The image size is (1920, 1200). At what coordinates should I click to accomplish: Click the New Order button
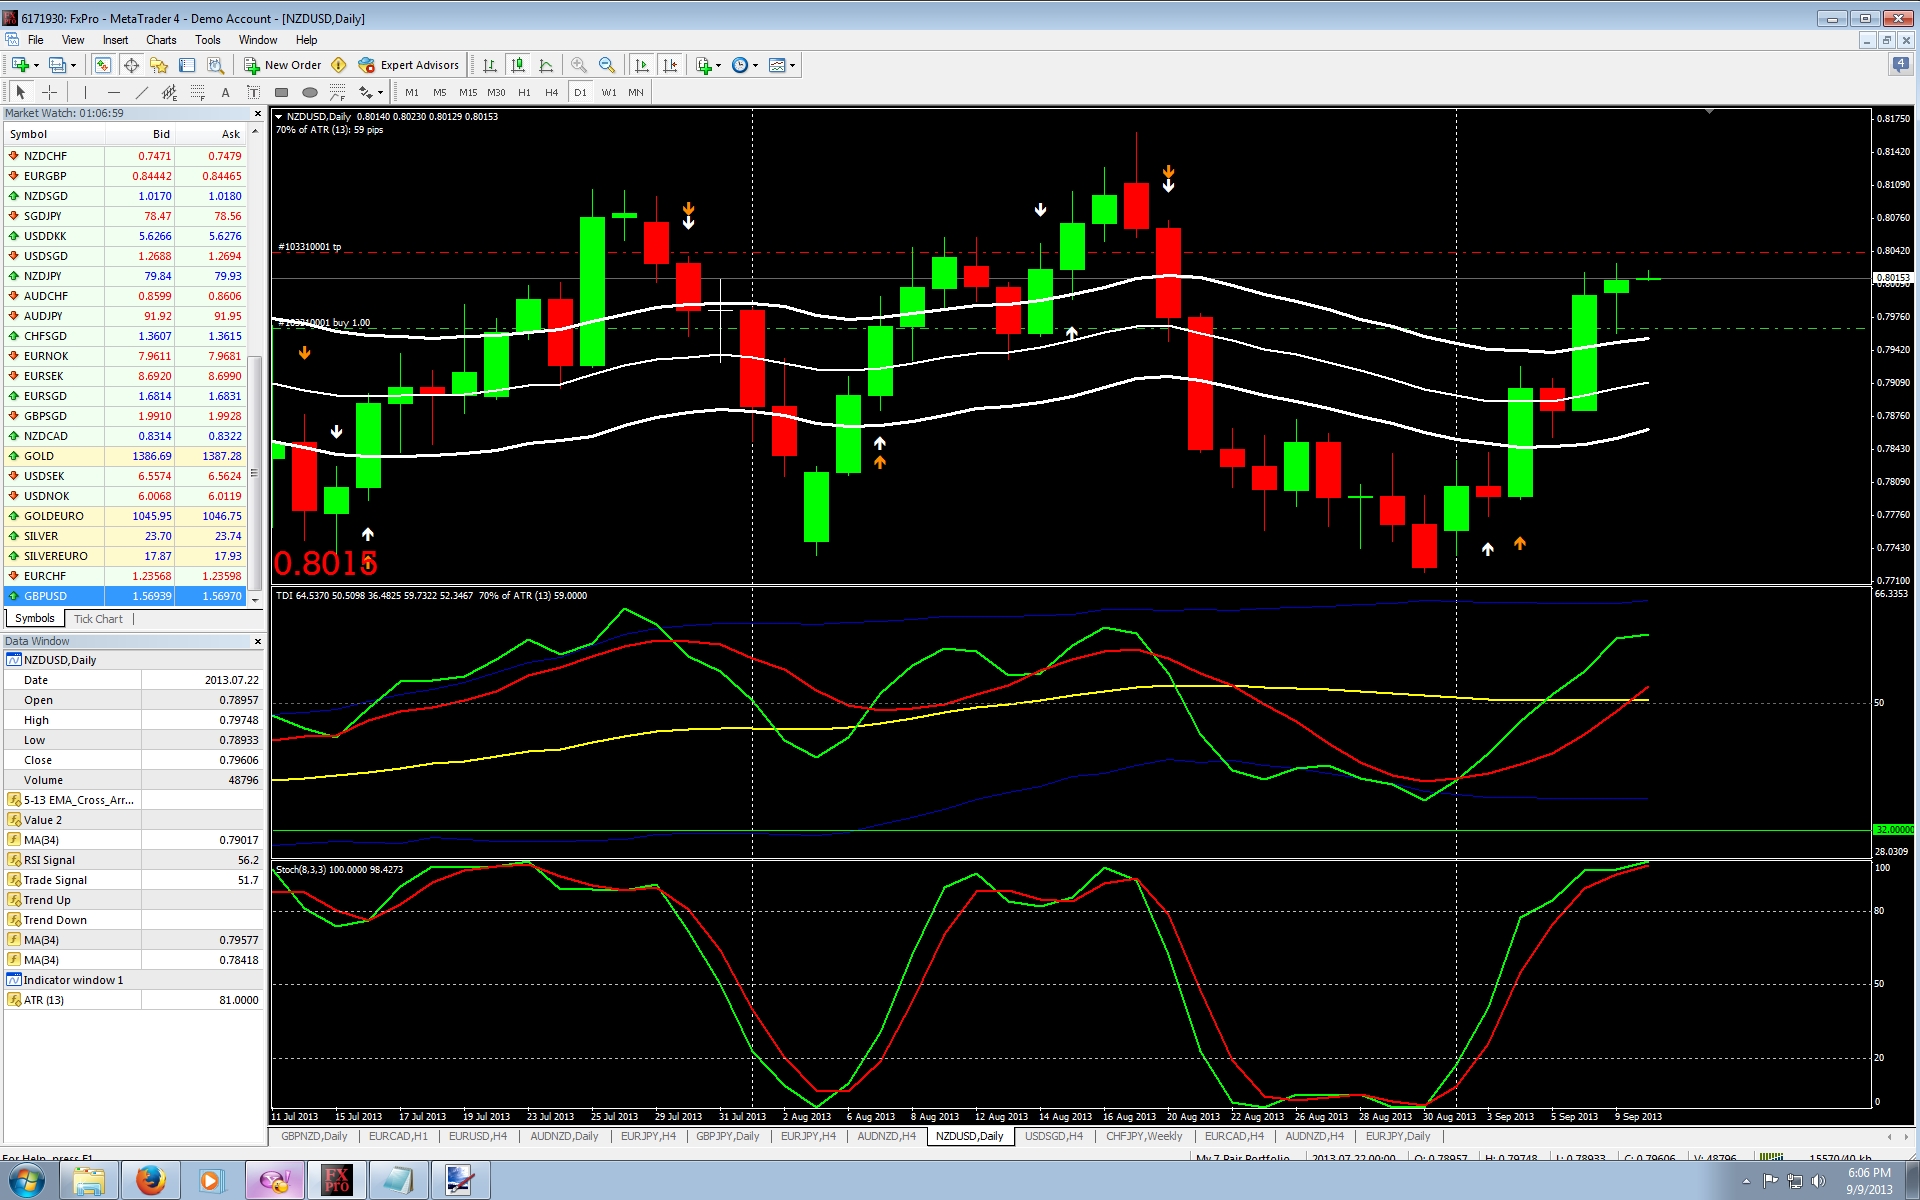click(x=282, y=65)
